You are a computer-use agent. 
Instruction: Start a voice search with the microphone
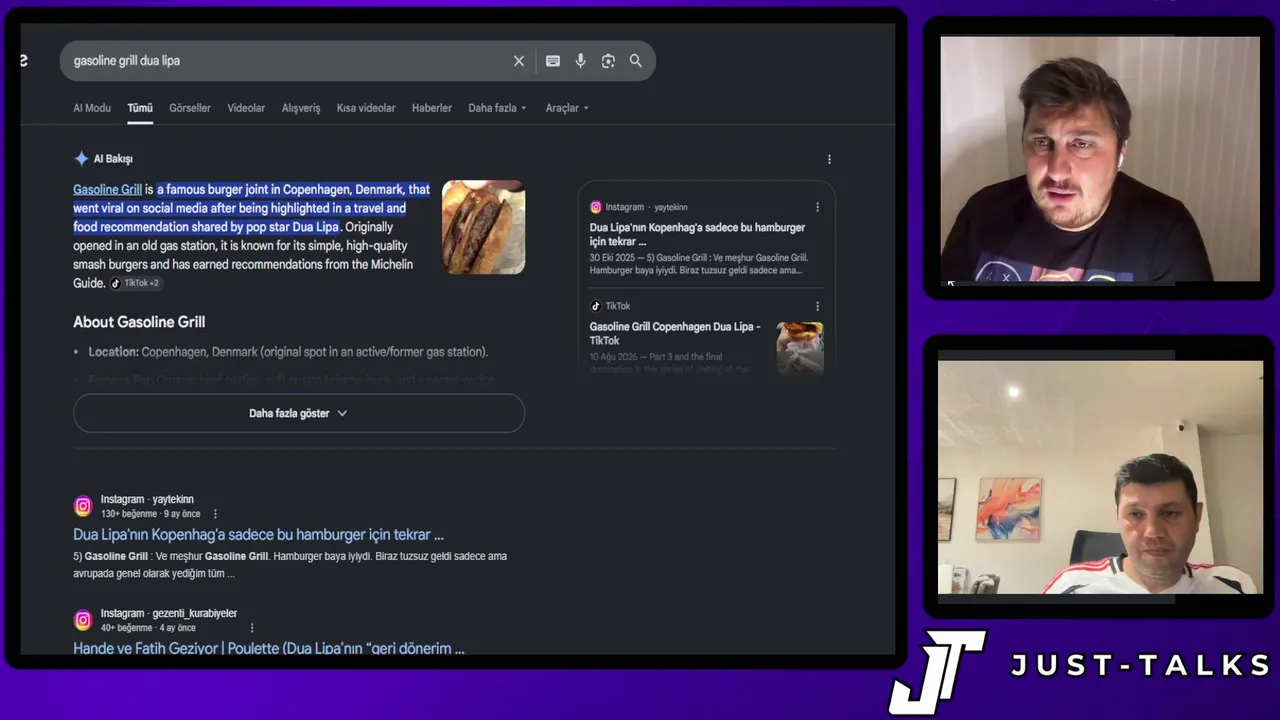[x=581, y=61]
